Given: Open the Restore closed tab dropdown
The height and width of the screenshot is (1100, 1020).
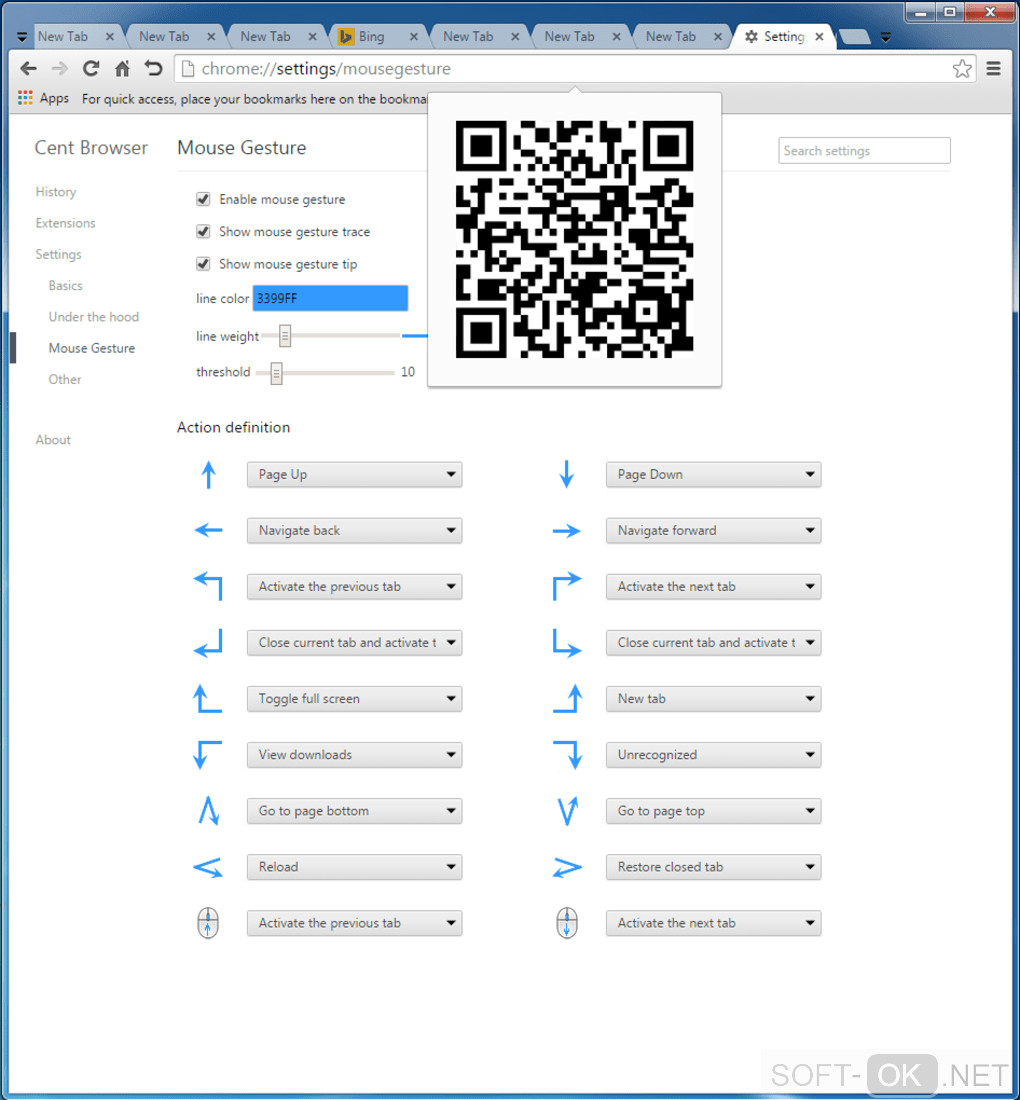Looking at the screenshot, I should coord(713,867).
